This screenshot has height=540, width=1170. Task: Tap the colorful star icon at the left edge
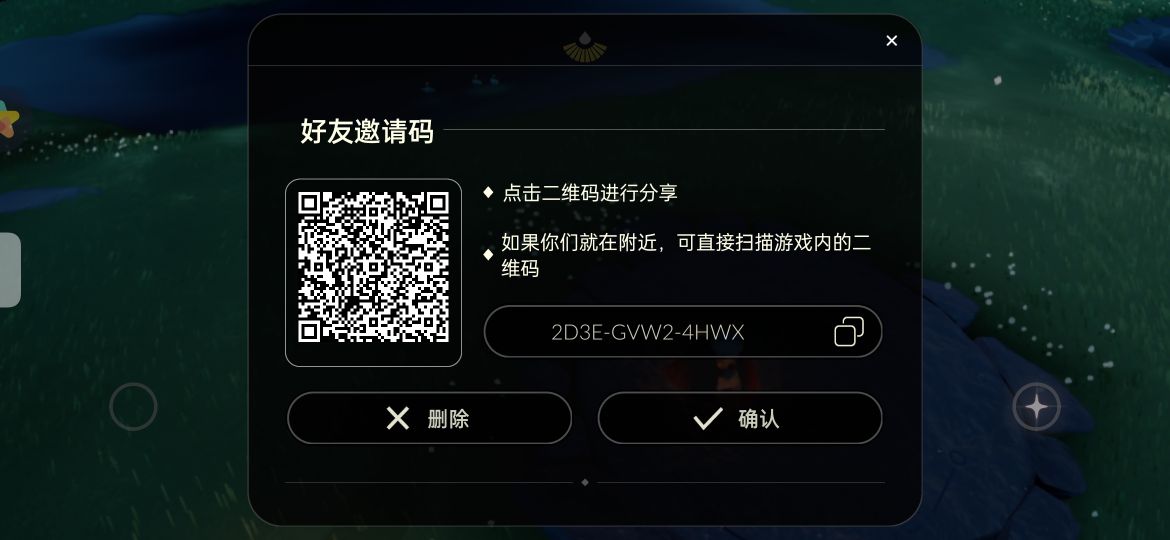[x=7, y=119]
